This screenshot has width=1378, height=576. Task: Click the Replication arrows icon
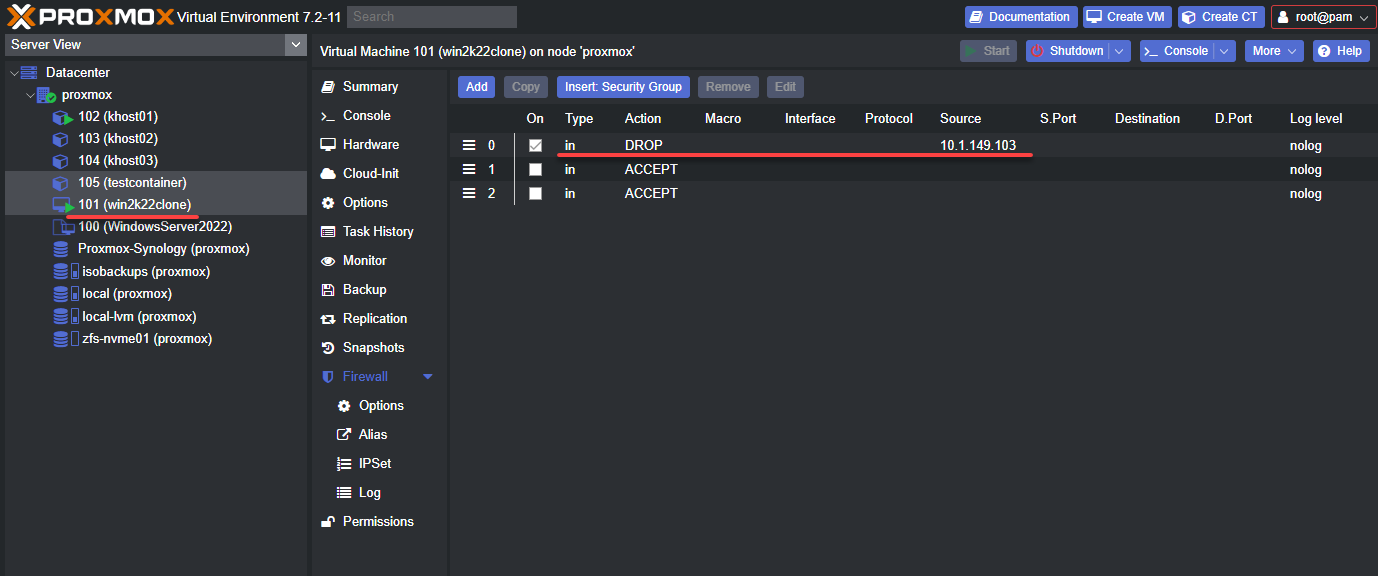(x=327, y=319)
